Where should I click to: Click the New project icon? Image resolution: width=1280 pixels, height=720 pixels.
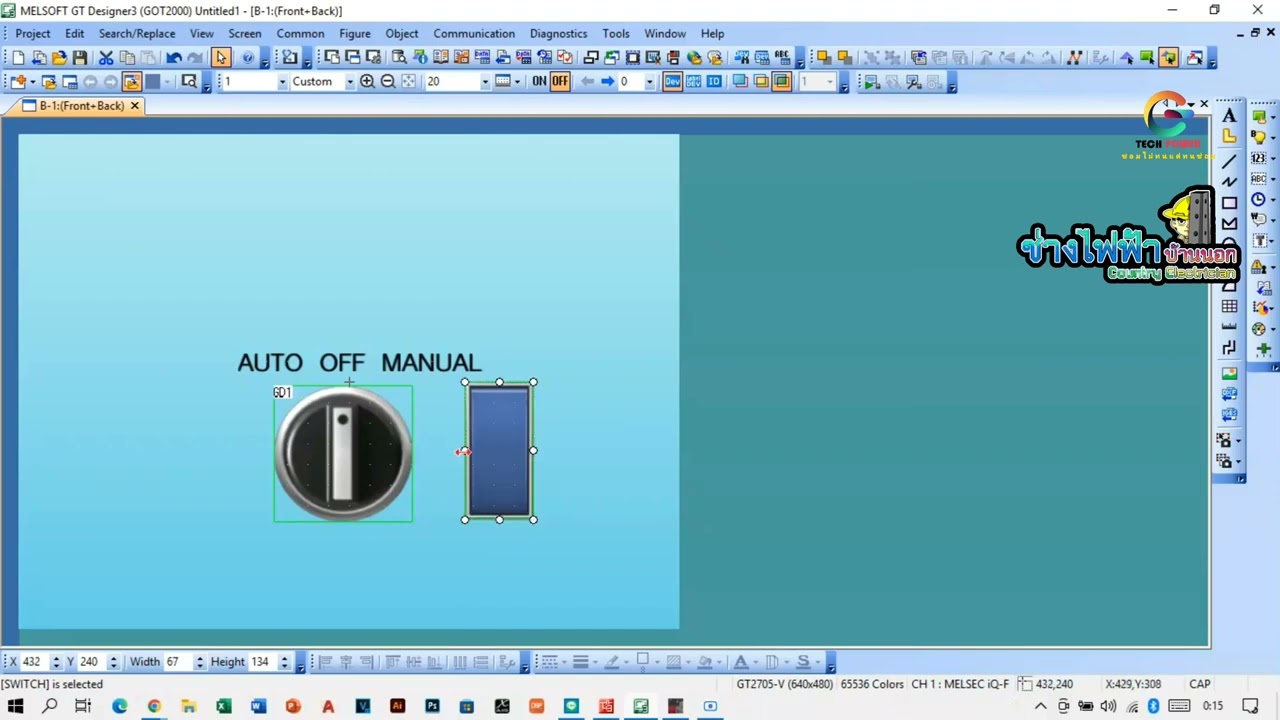(18, 58)
